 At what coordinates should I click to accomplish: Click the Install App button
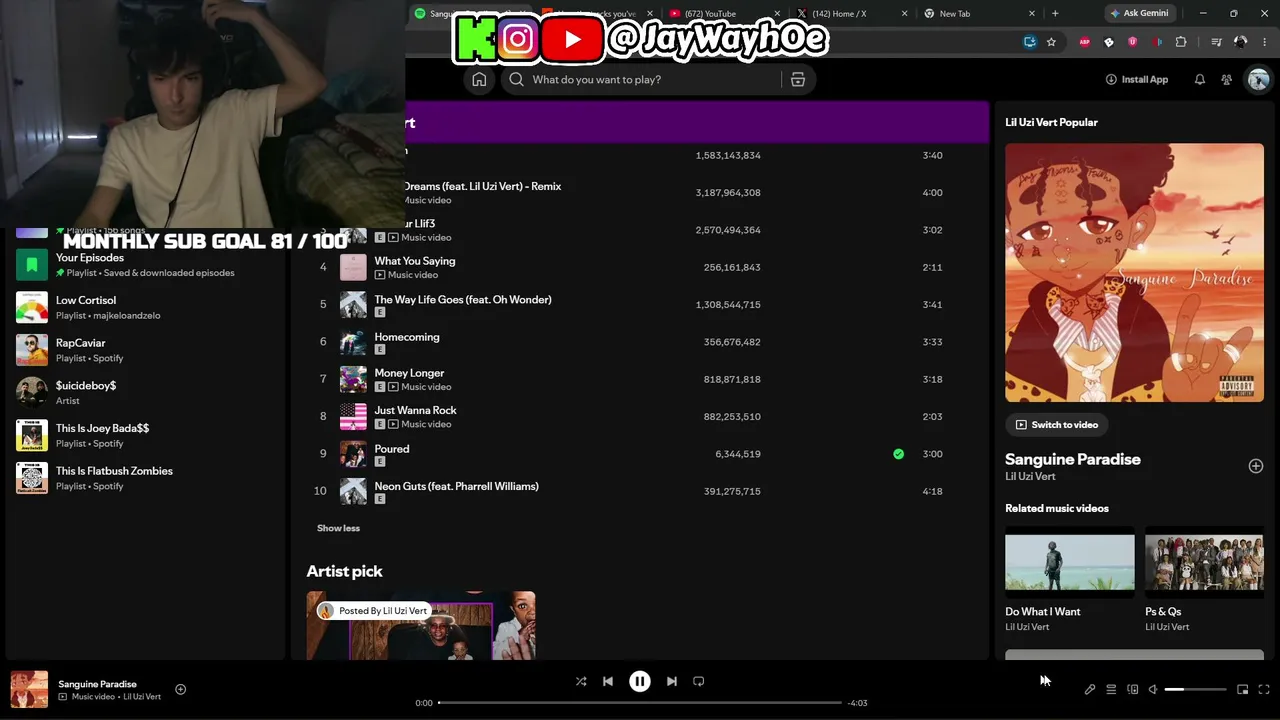(1137, 80)
